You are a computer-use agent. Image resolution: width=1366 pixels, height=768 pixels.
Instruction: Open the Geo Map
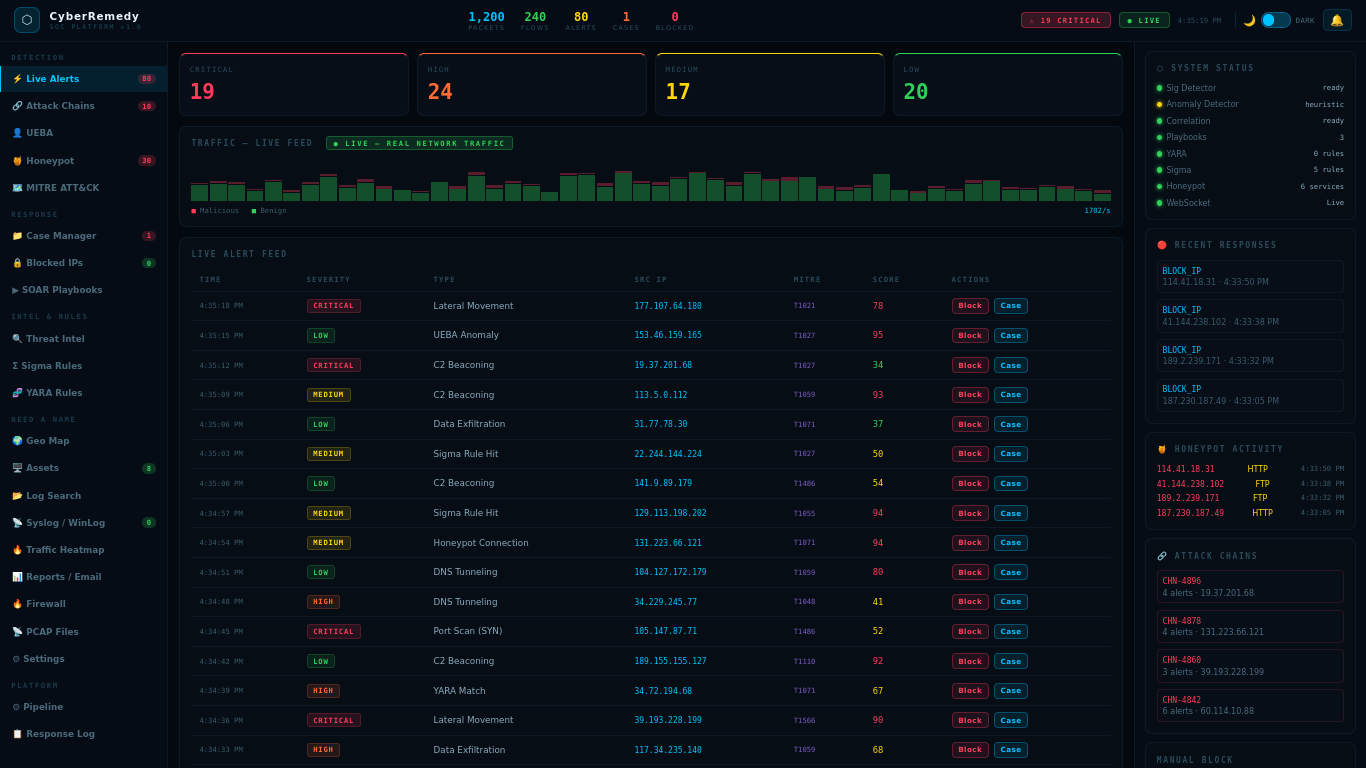[x=44, y=440]
